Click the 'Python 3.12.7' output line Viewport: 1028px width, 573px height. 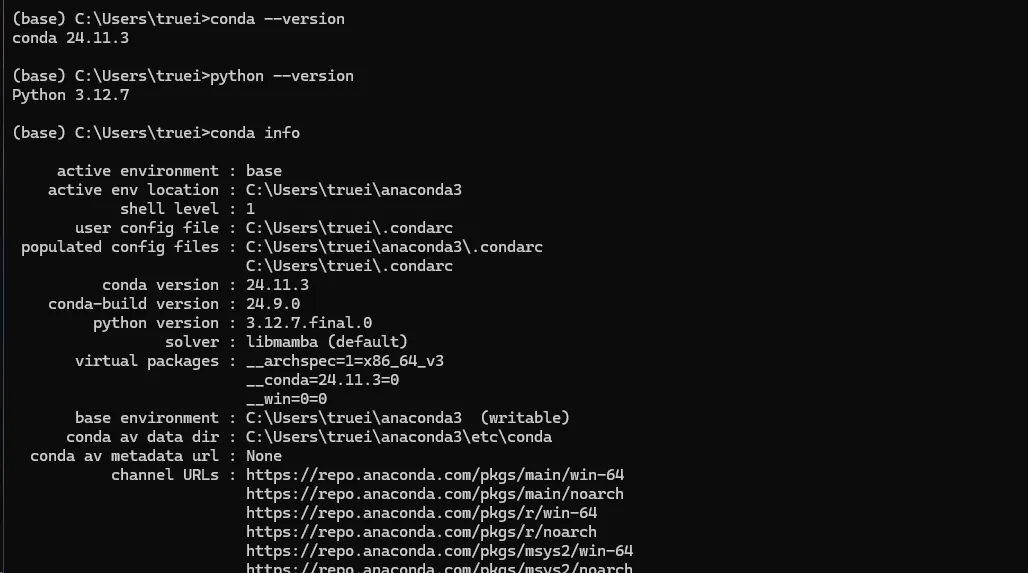[x=71, y=95]
